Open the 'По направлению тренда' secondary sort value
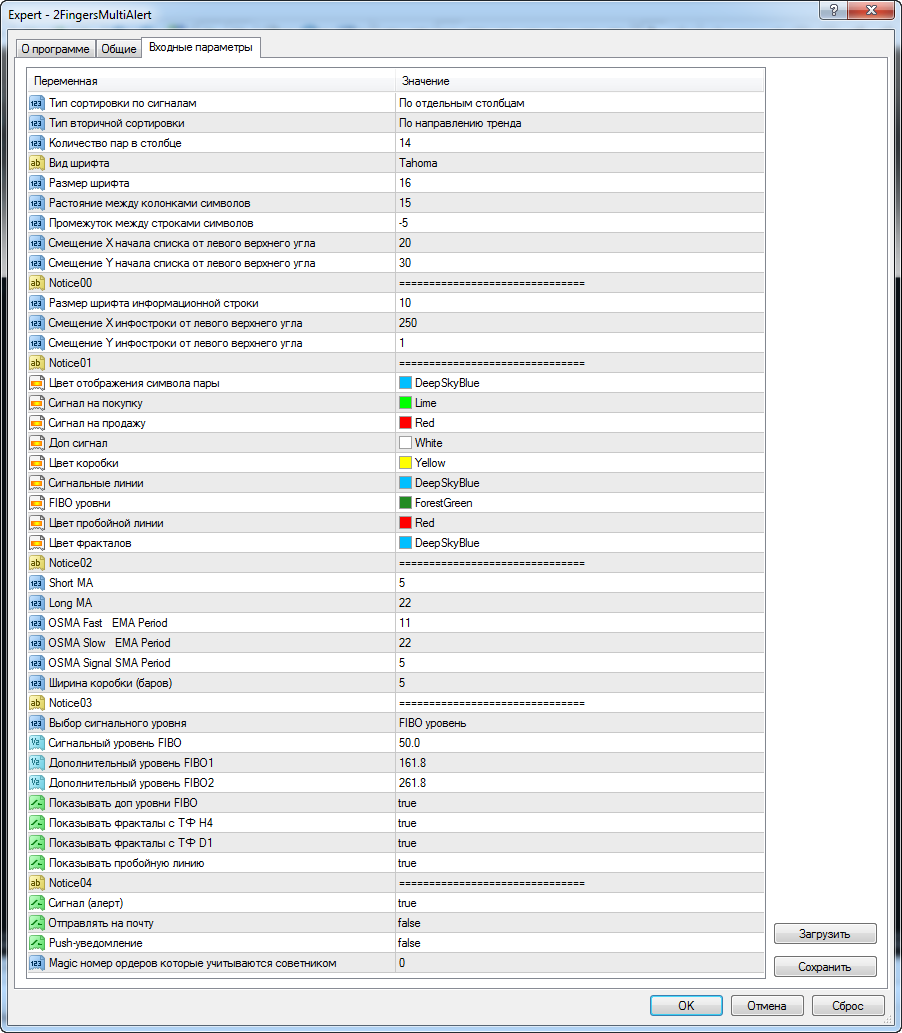The width and height of the screenshot is (902, 1033). (x=580, y=123)
